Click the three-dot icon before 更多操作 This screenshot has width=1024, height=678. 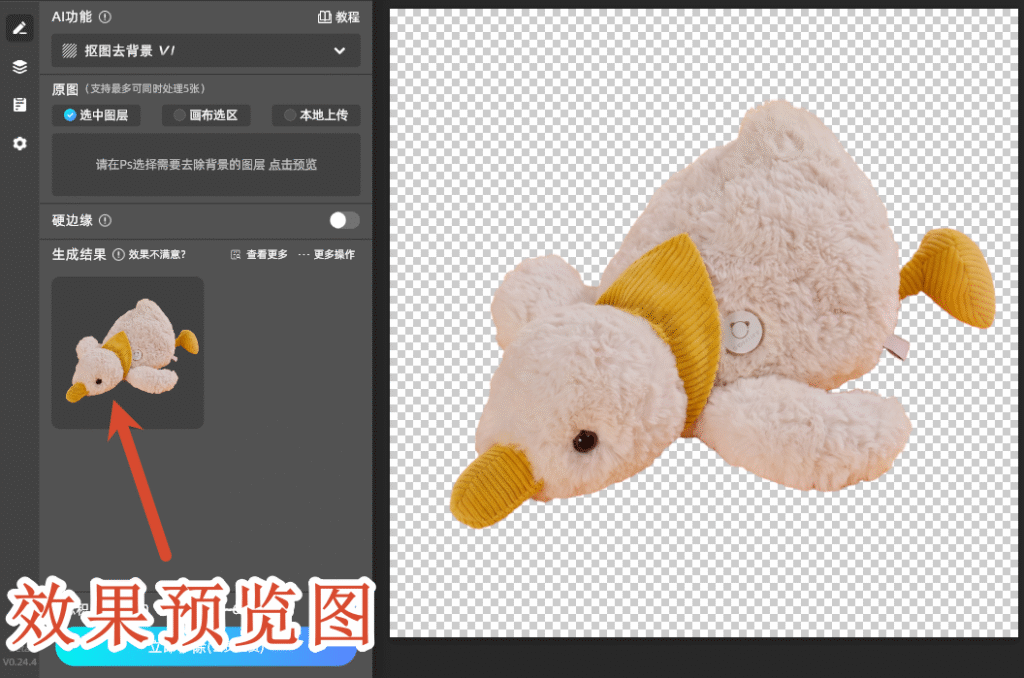point(304,255)
